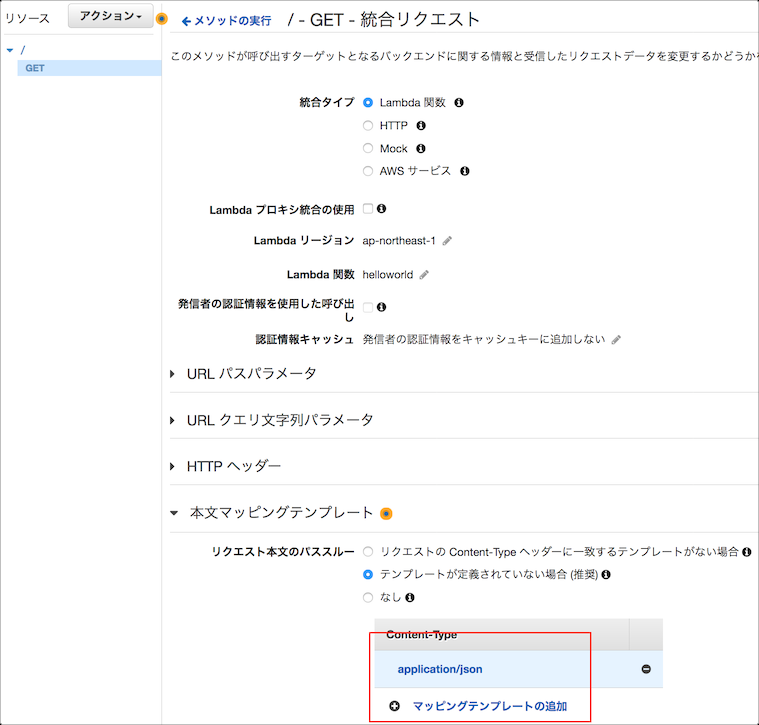
Task: Click info icon next to HTTP option
Action: [x=420, y=126]
